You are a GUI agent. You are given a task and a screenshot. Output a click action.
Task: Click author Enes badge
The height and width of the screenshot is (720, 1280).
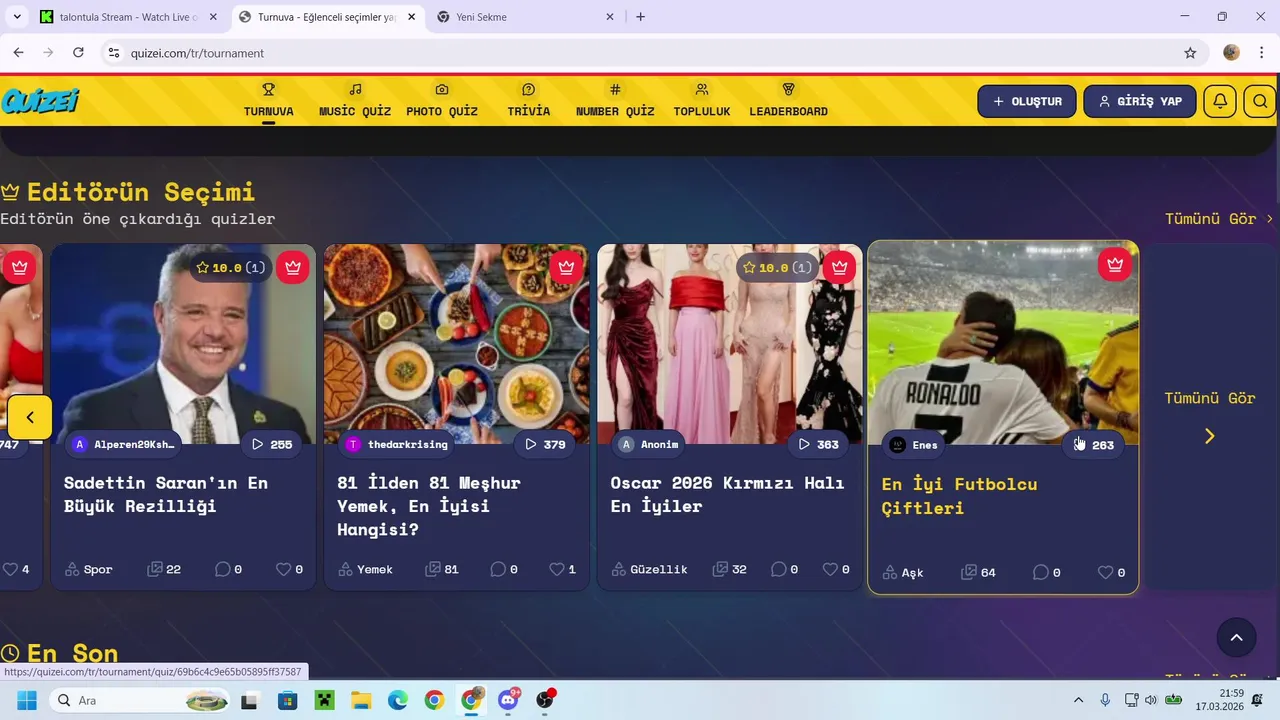click(915, 445)
